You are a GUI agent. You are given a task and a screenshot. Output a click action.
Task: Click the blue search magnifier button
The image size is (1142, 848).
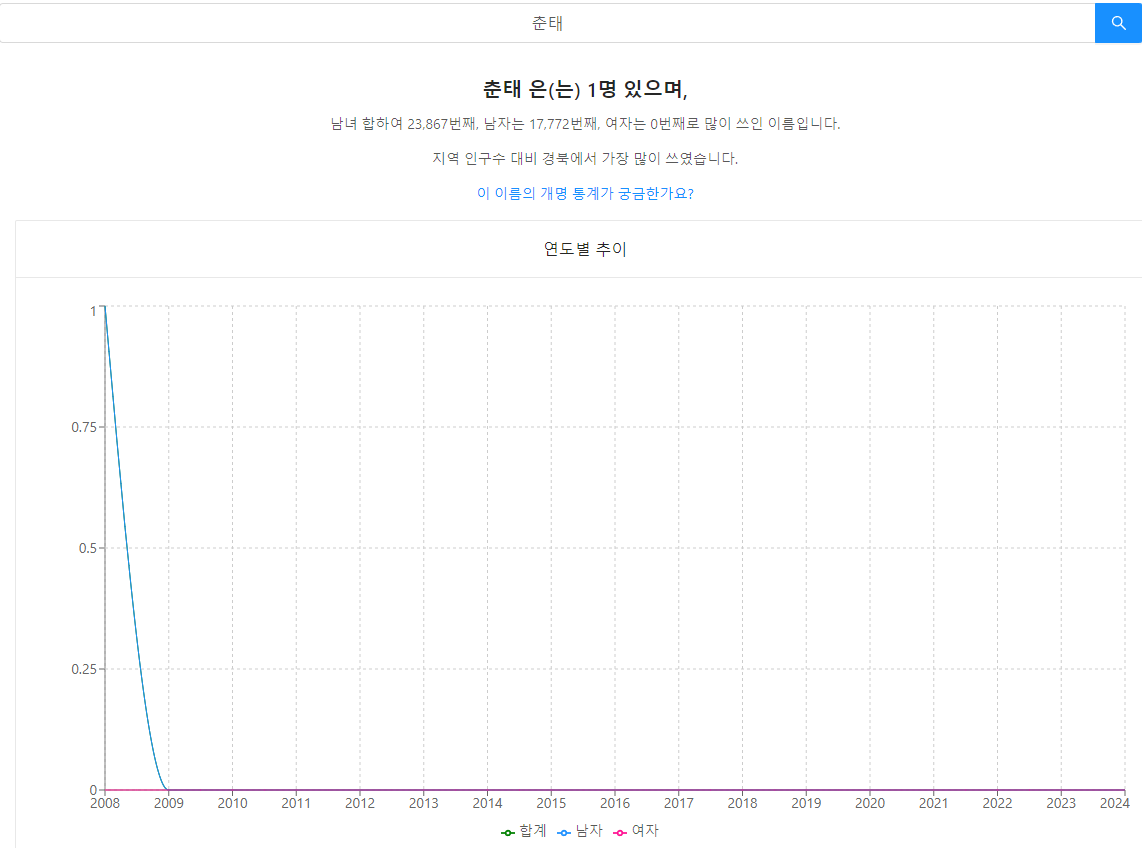[x=1118, y=23]
